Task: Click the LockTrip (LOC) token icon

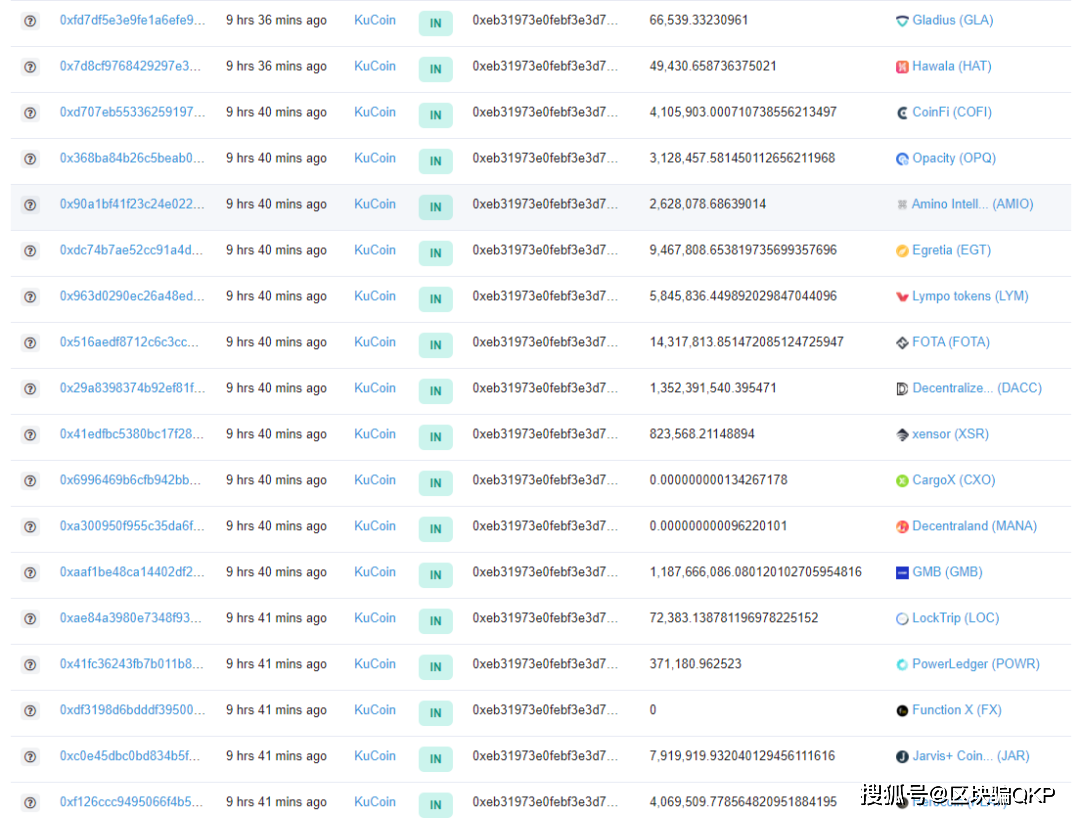Action: point(902,619)
